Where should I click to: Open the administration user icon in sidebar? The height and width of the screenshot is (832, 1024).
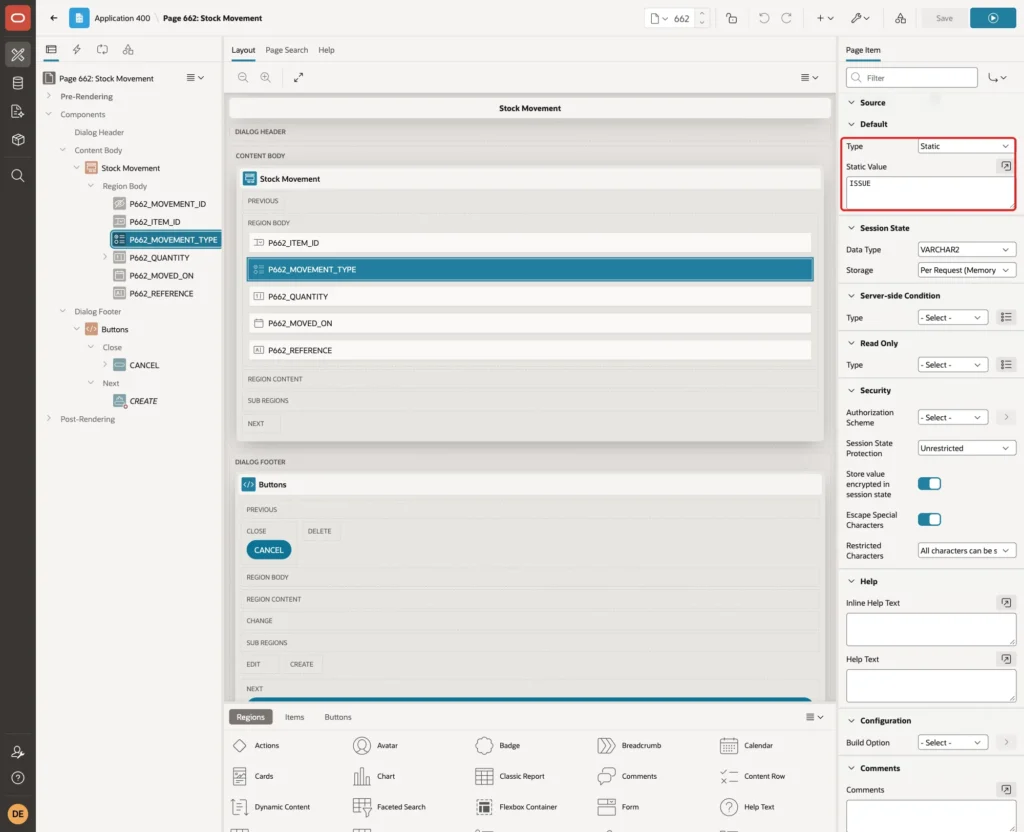coord(18,752)
